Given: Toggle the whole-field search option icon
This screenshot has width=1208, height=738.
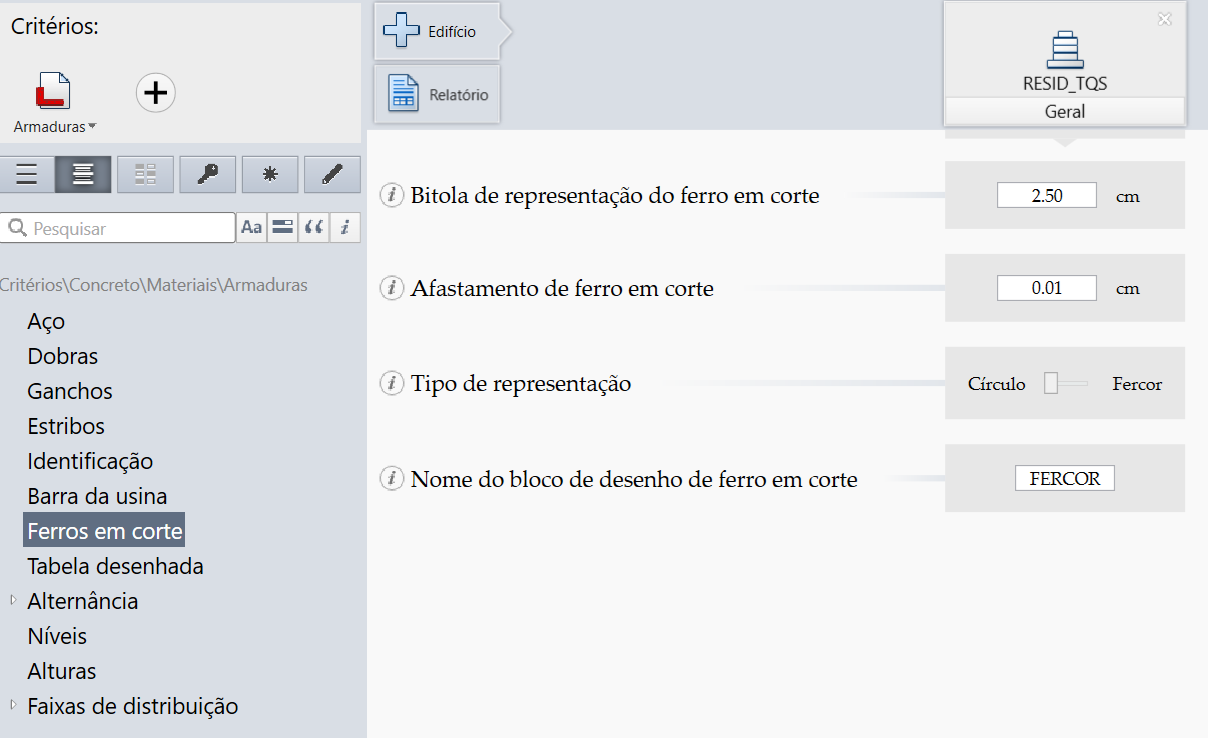Looking at the screenshot, I should [x=282, y=228].
